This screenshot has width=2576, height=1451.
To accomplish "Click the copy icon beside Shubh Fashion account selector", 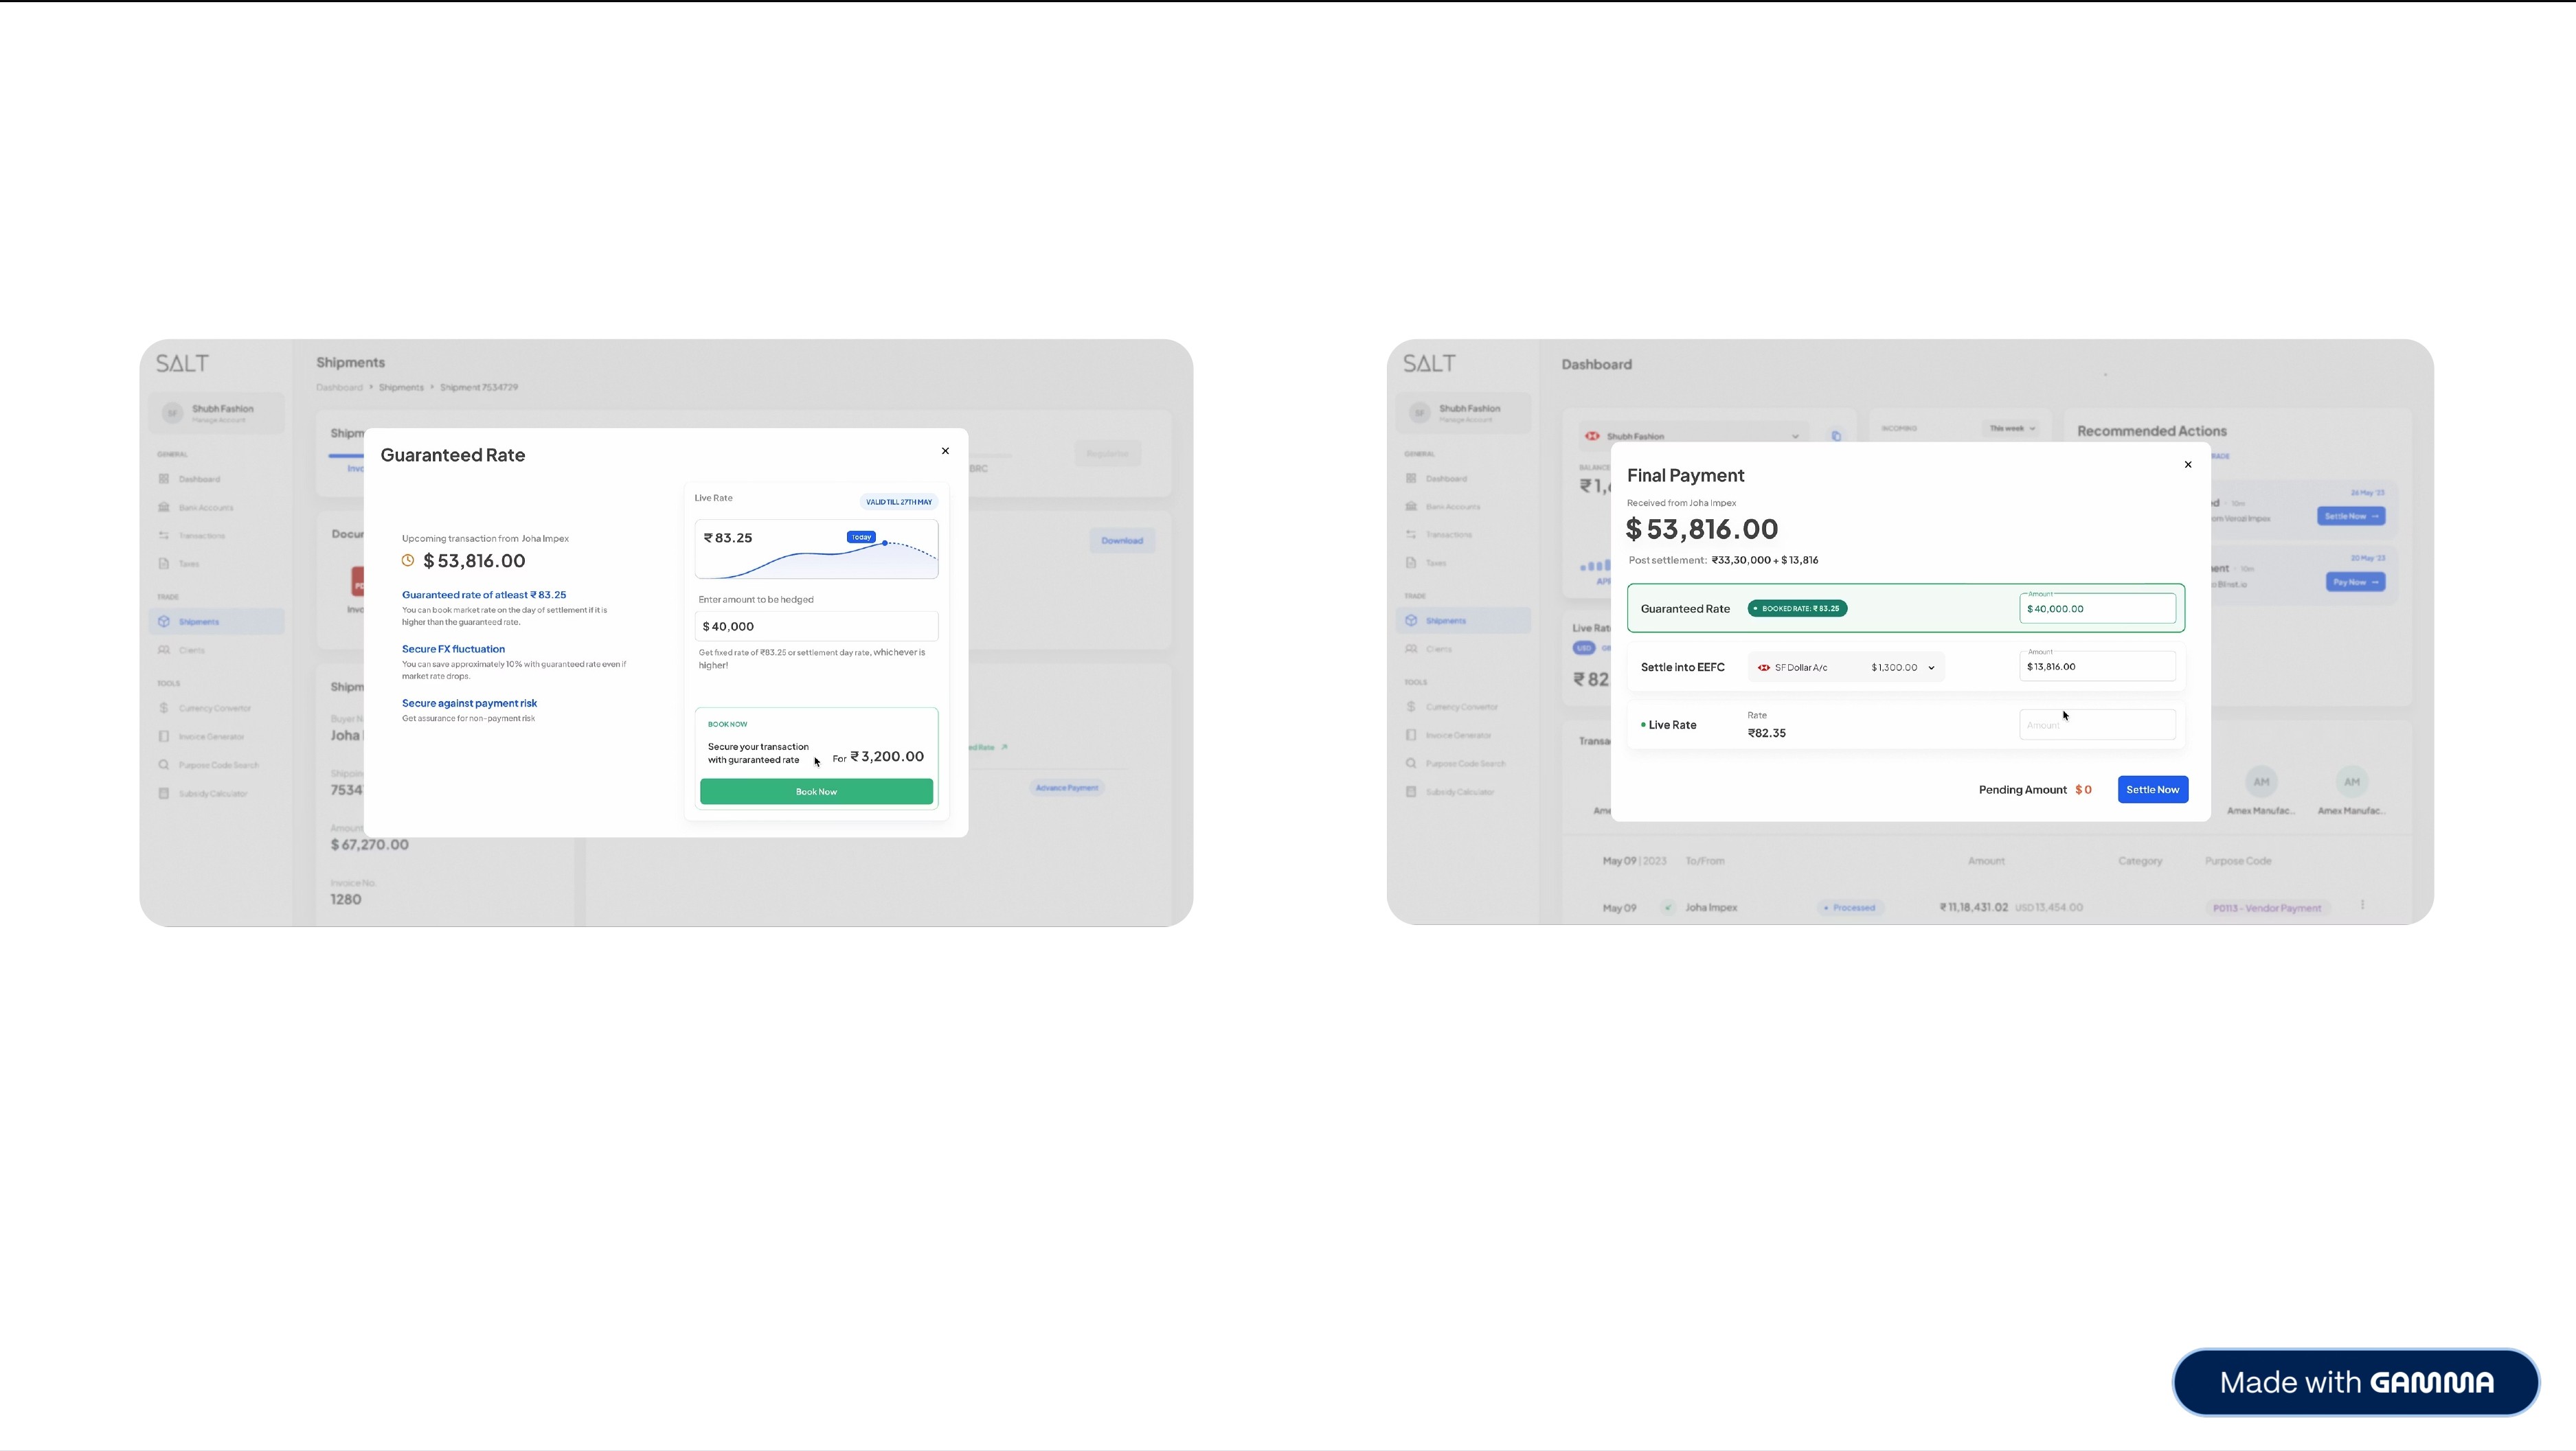I will (x=1836, y=436).
